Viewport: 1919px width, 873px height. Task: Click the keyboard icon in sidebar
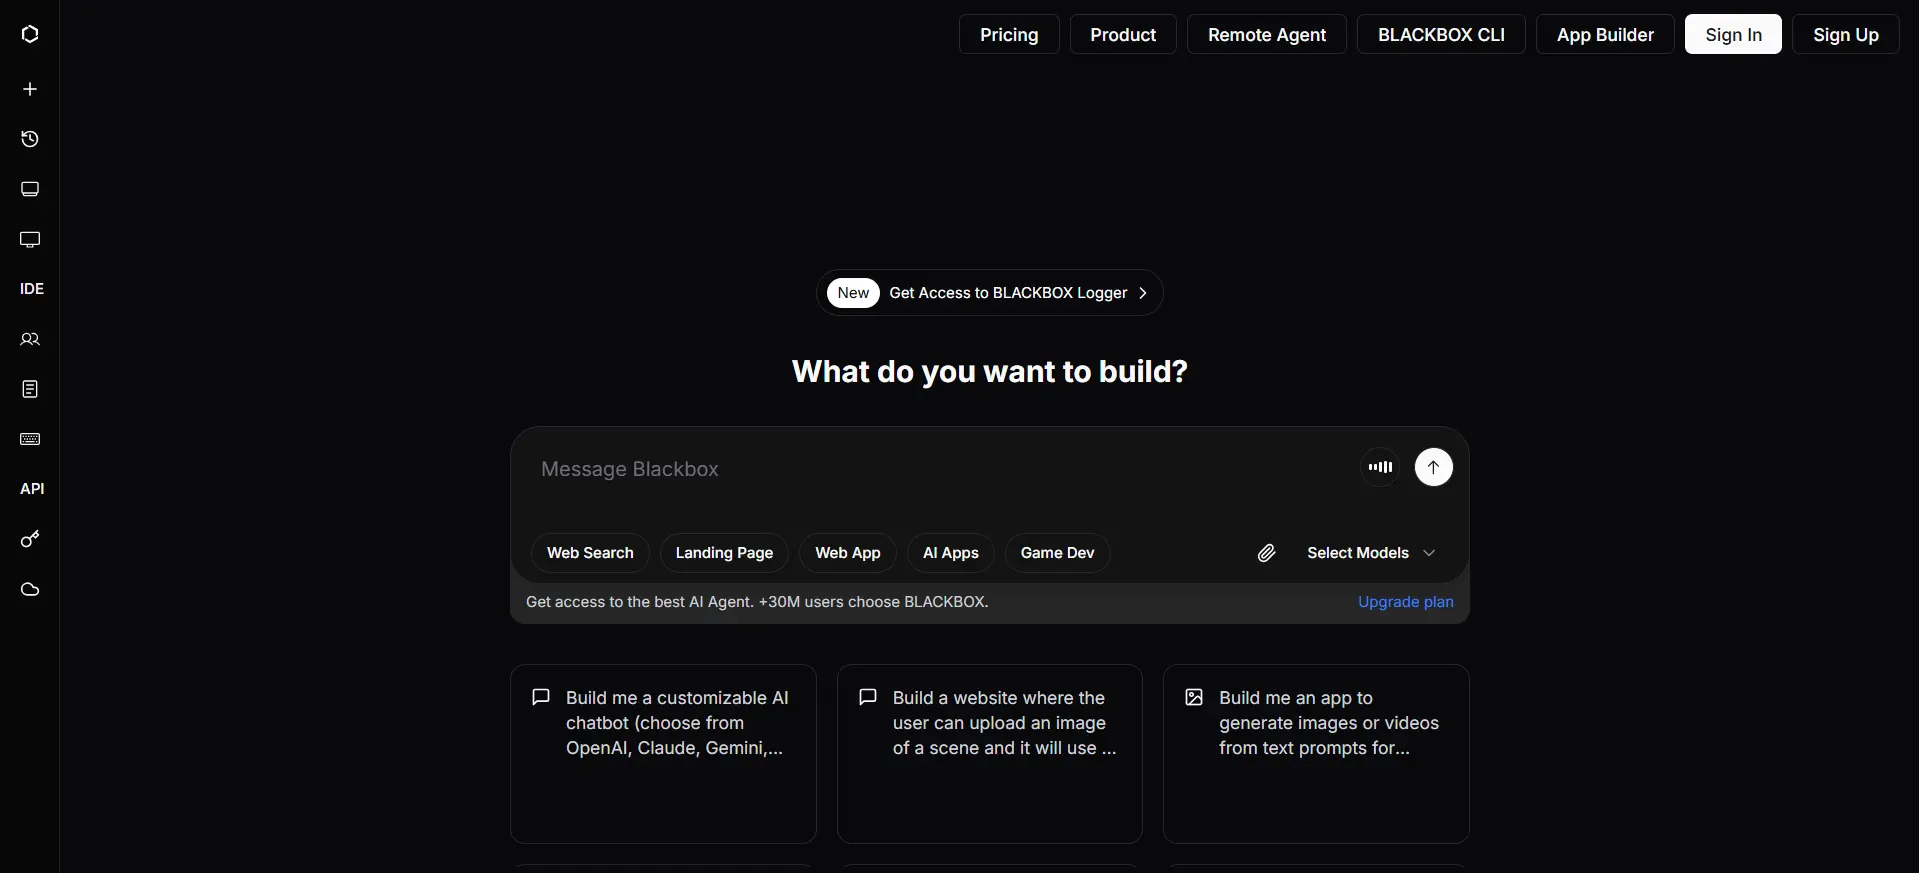coord(30,439)
